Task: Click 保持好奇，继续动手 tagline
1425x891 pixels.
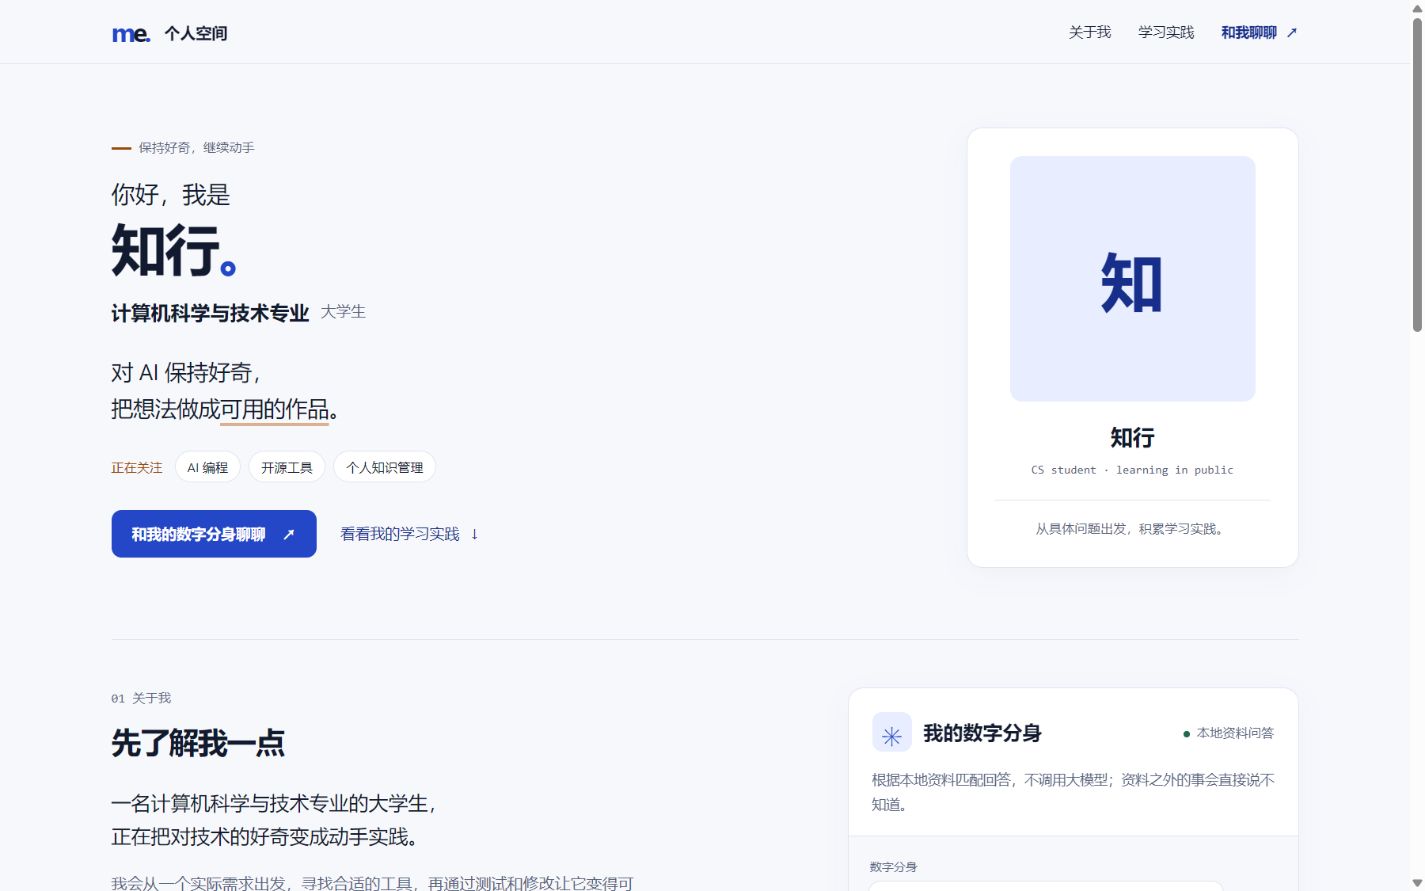Action: tap(196, 148)
